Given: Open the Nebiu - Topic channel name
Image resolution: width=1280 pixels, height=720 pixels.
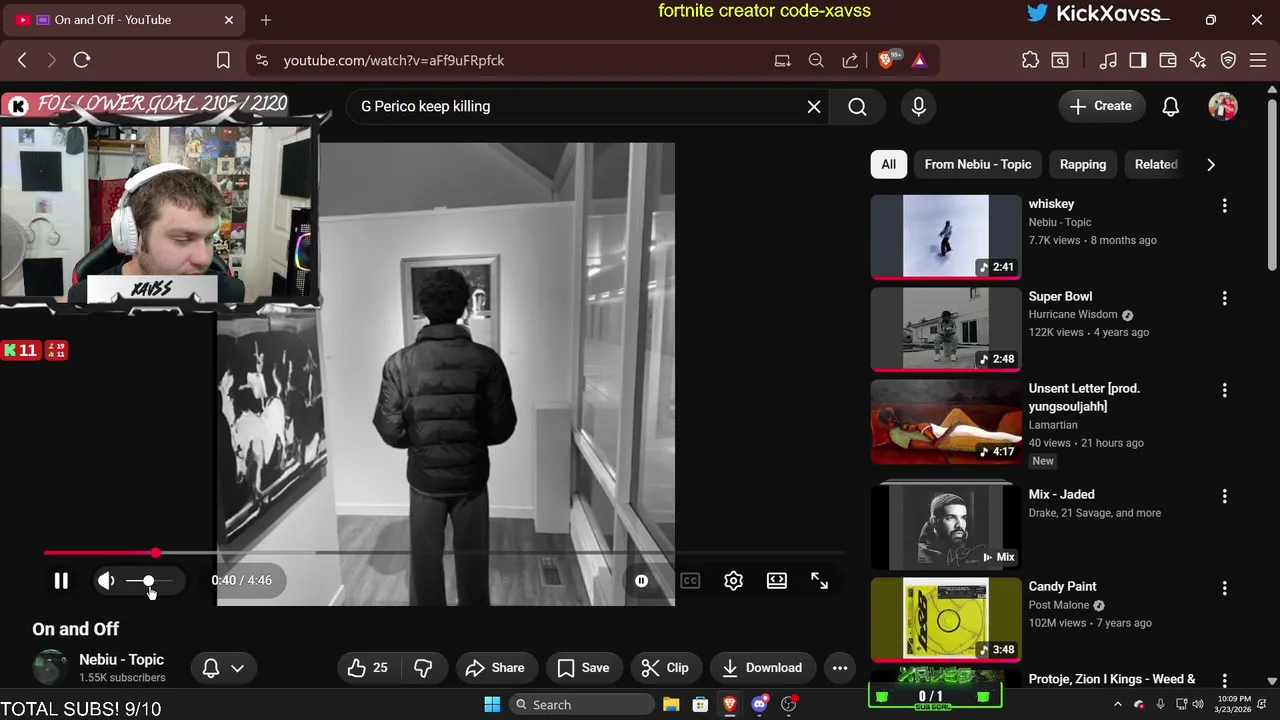Looking at the screenshot, I should click(121, 659).
